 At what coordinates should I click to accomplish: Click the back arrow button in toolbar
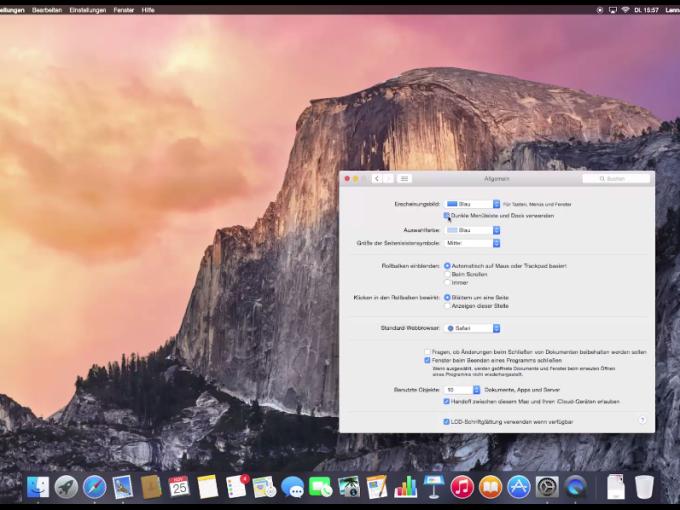pos(377,179)
